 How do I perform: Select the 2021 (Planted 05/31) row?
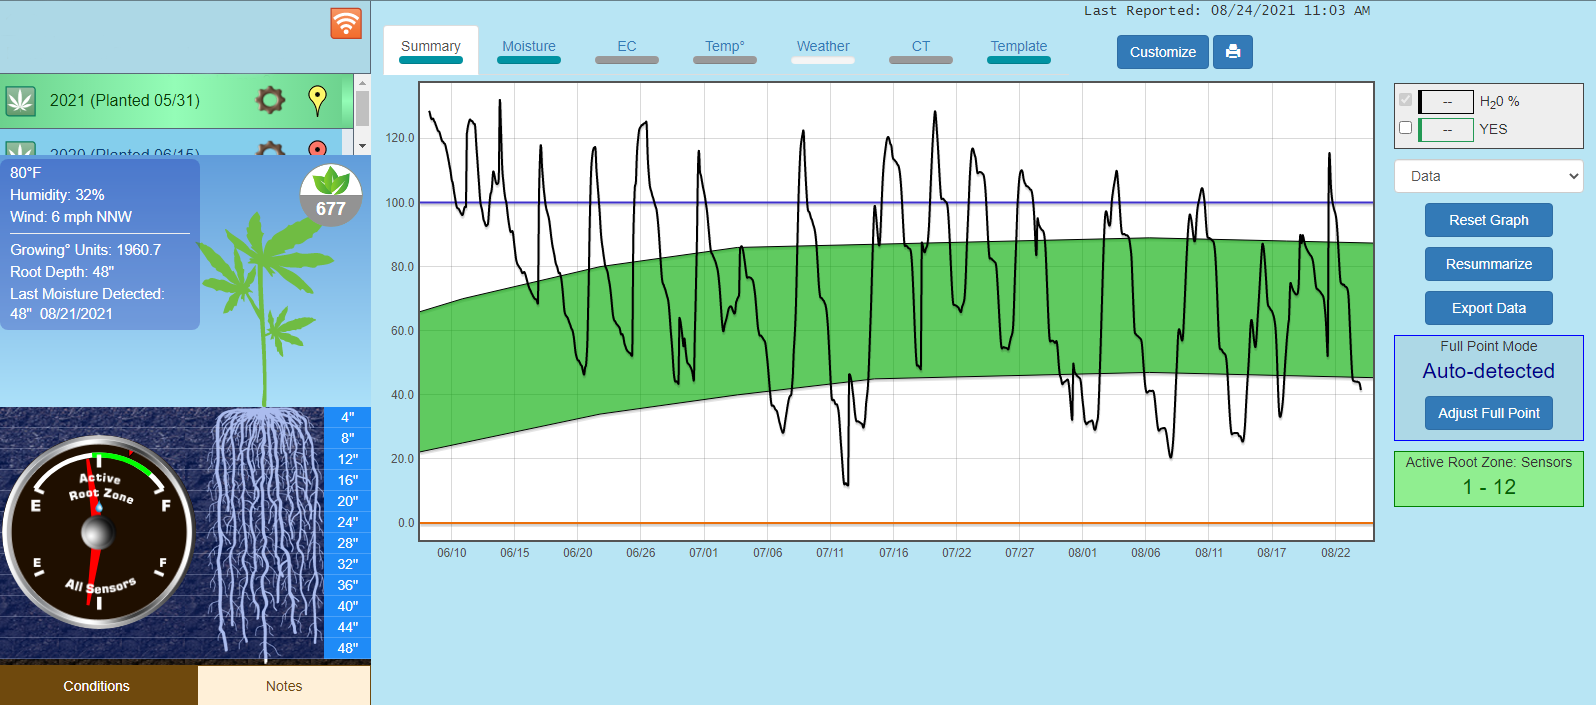click(x=177, y=101)
